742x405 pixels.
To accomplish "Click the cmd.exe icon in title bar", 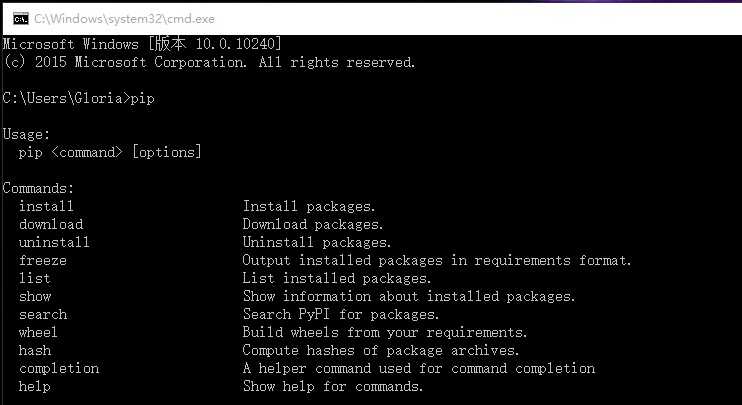I will point(18,17).
